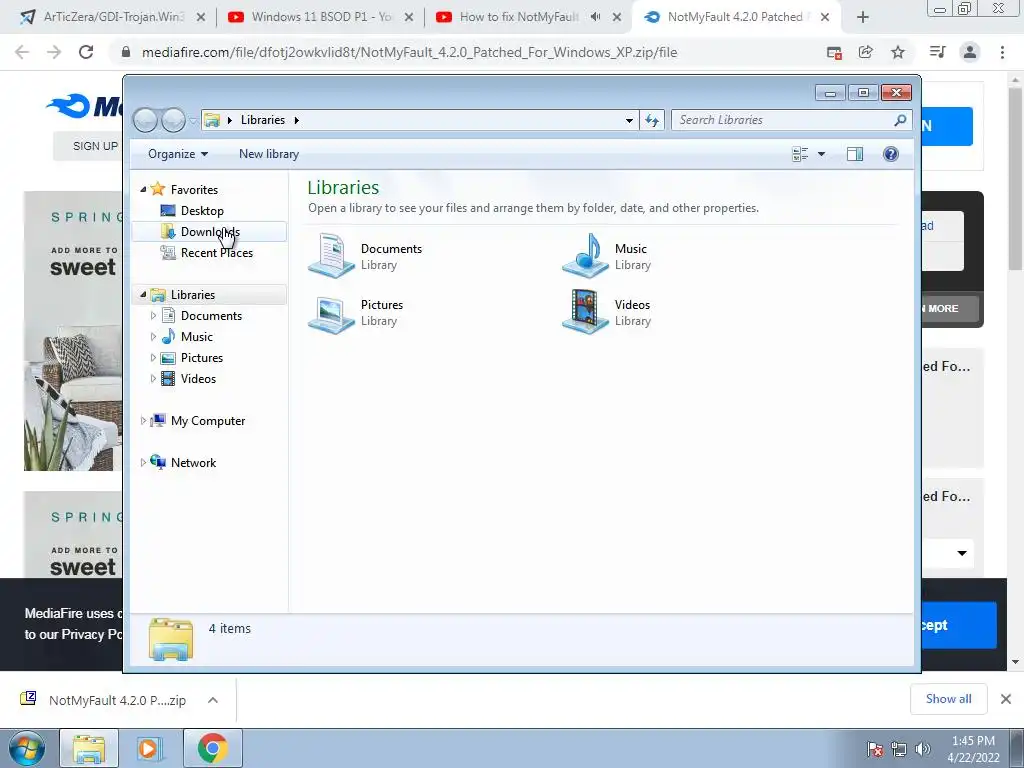Image resolution: width=1024 pixels, height=768 pixels.
Task: Reload the MediaFire page
Action: (86, 52)
